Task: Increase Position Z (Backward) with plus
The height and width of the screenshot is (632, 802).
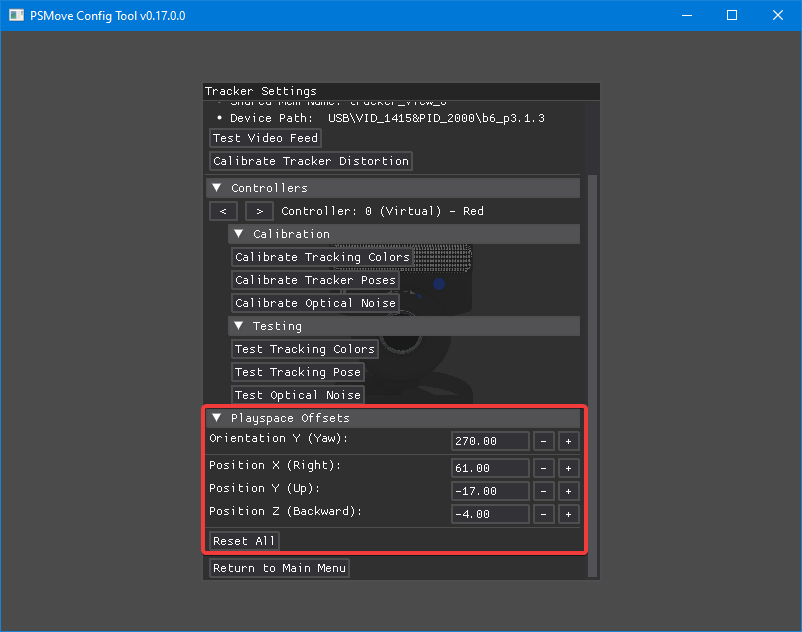Action: click(x=568, y=514)
